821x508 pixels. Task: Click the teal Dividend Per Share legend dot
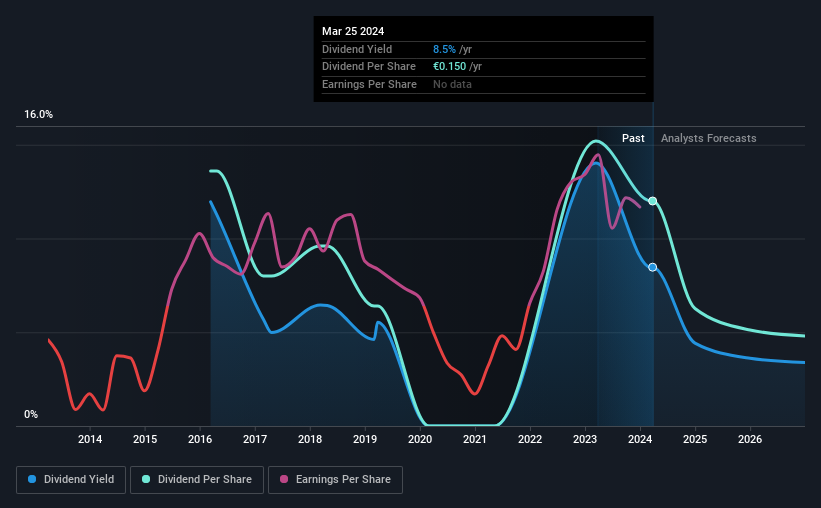pos(146,479)
